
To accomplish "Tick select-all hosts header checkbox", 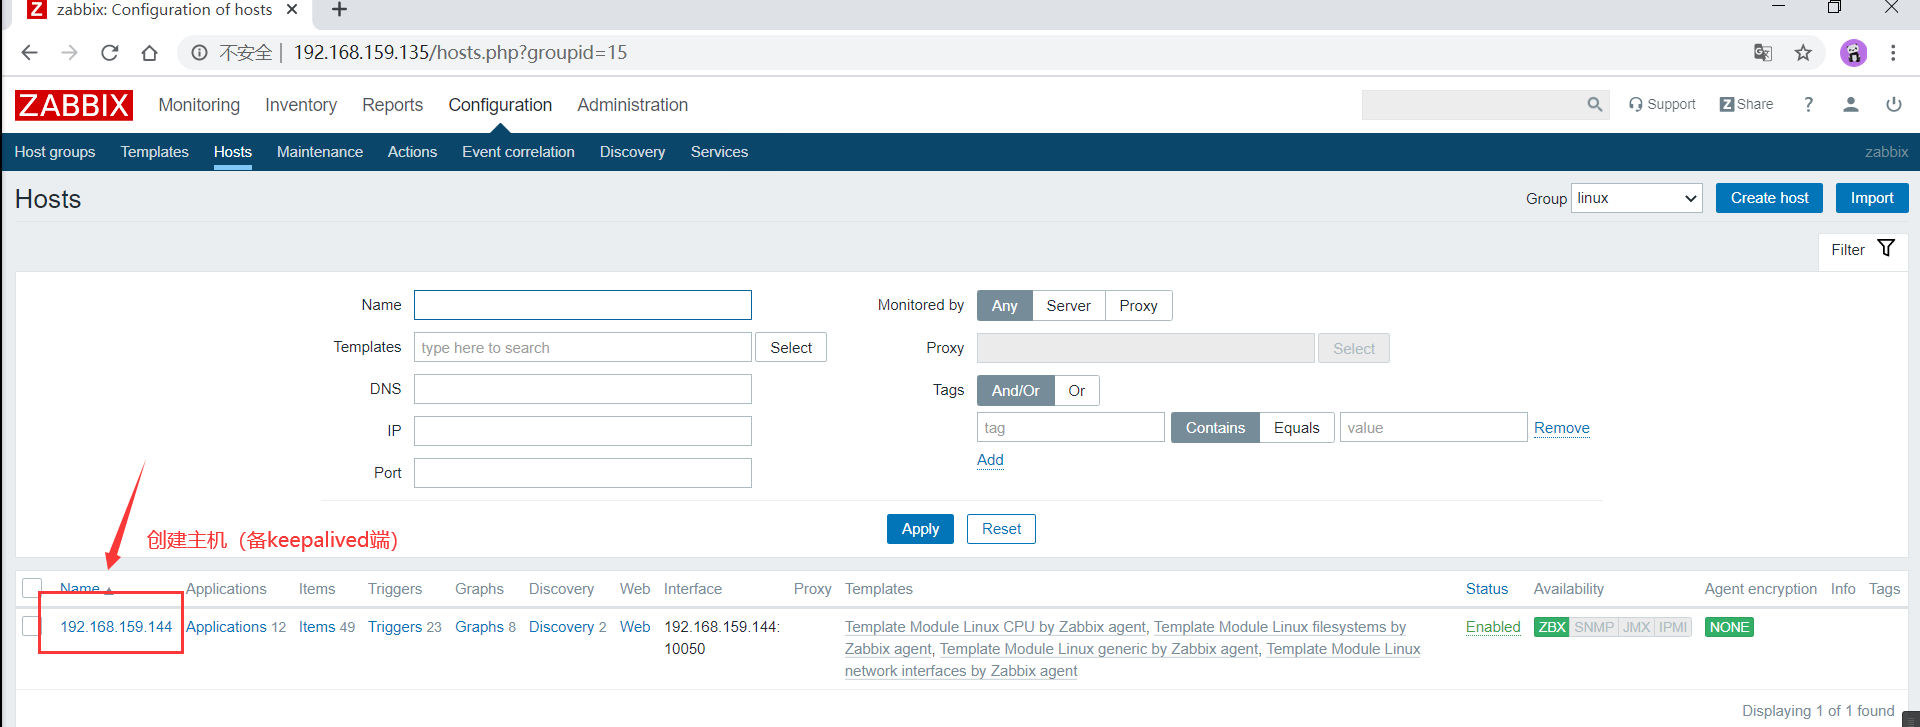I will [32, 588].
